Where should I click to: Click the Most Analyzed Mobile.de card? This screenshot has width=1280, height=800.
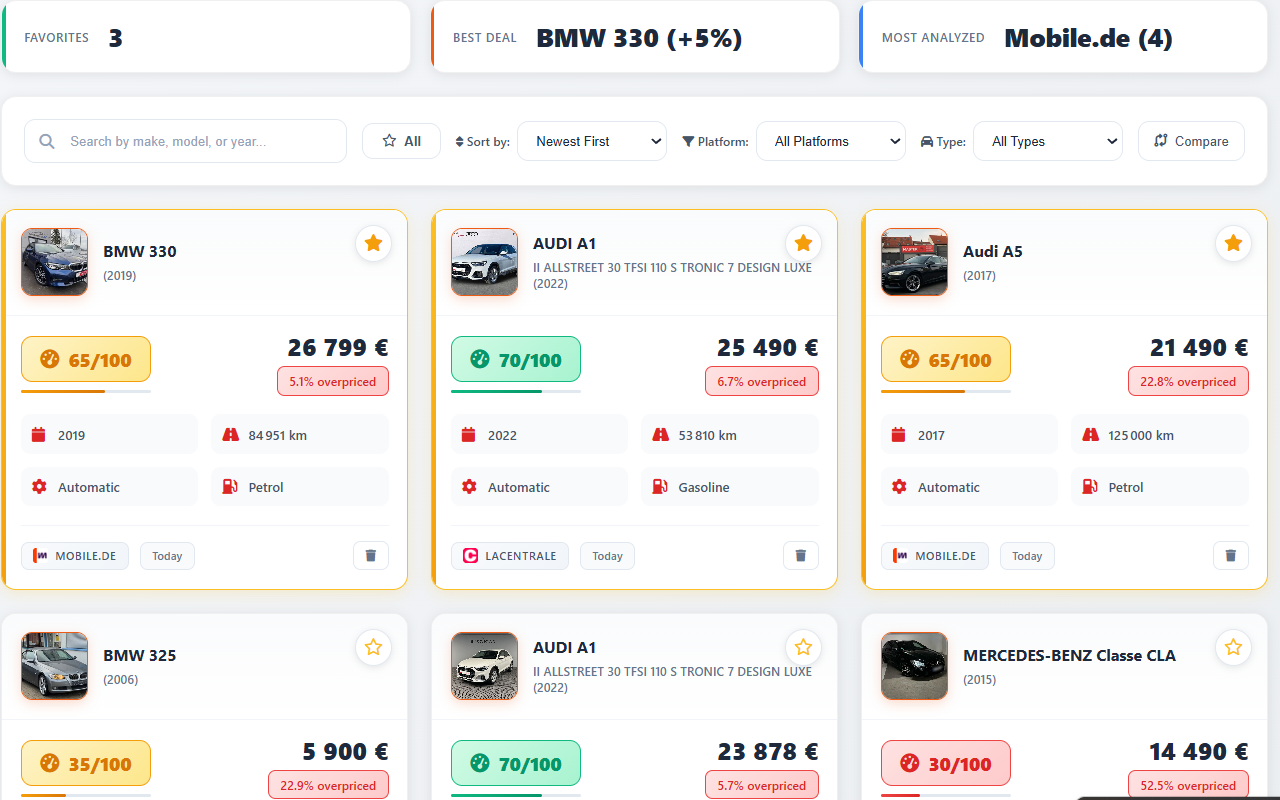[1063, 37]
